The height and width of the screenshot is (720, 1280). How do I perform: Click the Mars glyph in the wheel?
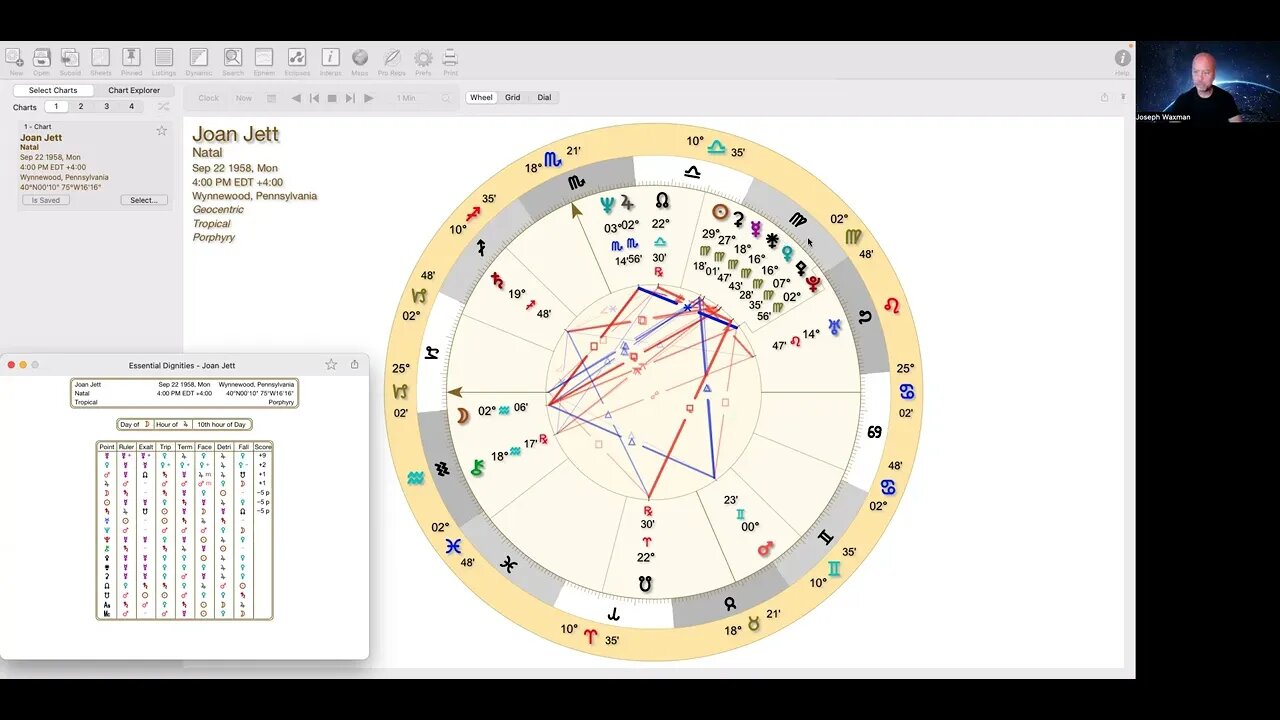click(765, 548)
